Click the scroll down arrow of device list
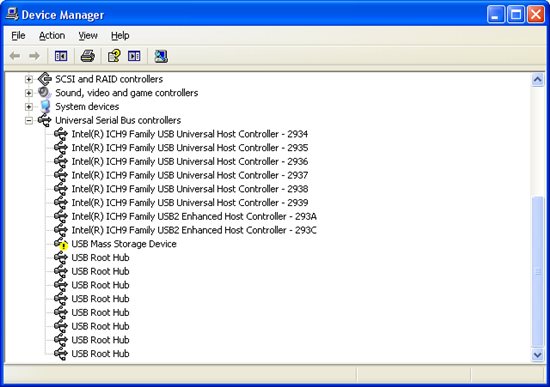The width and height of the screenshot is (550, 387). click(x=538, y=355)
